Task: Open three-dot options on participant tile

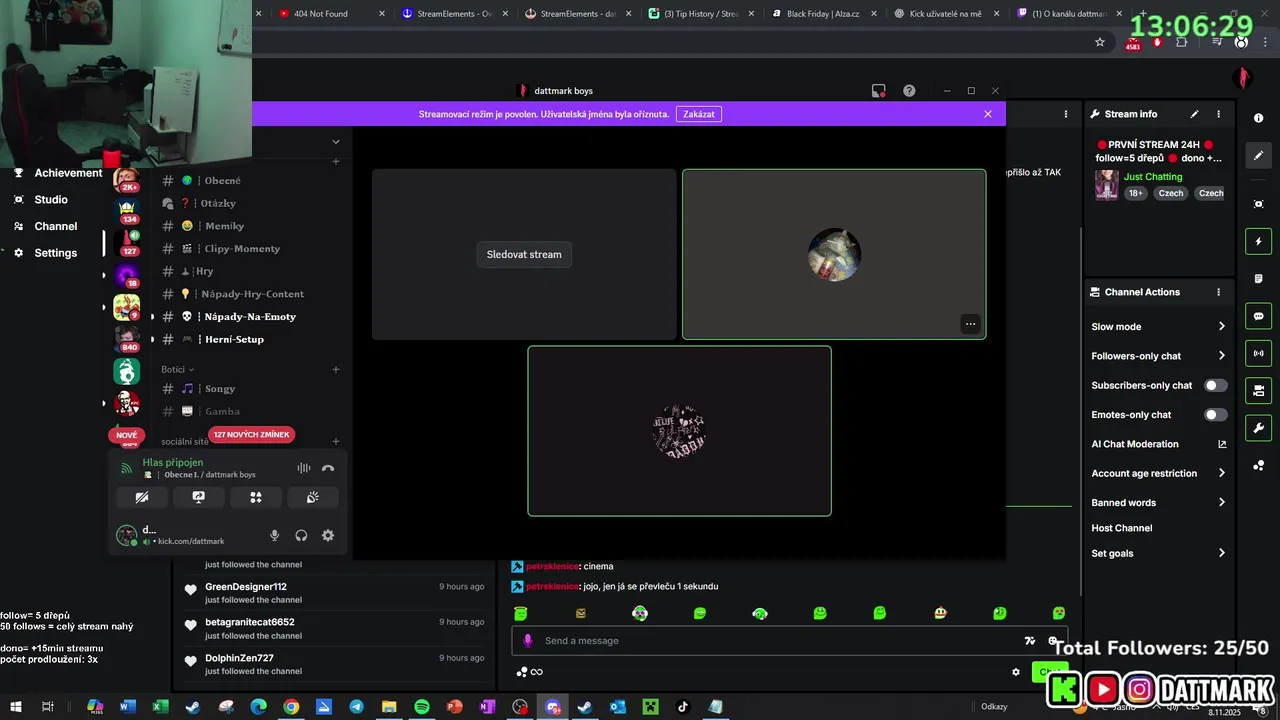Action: [x=970, y=324]
